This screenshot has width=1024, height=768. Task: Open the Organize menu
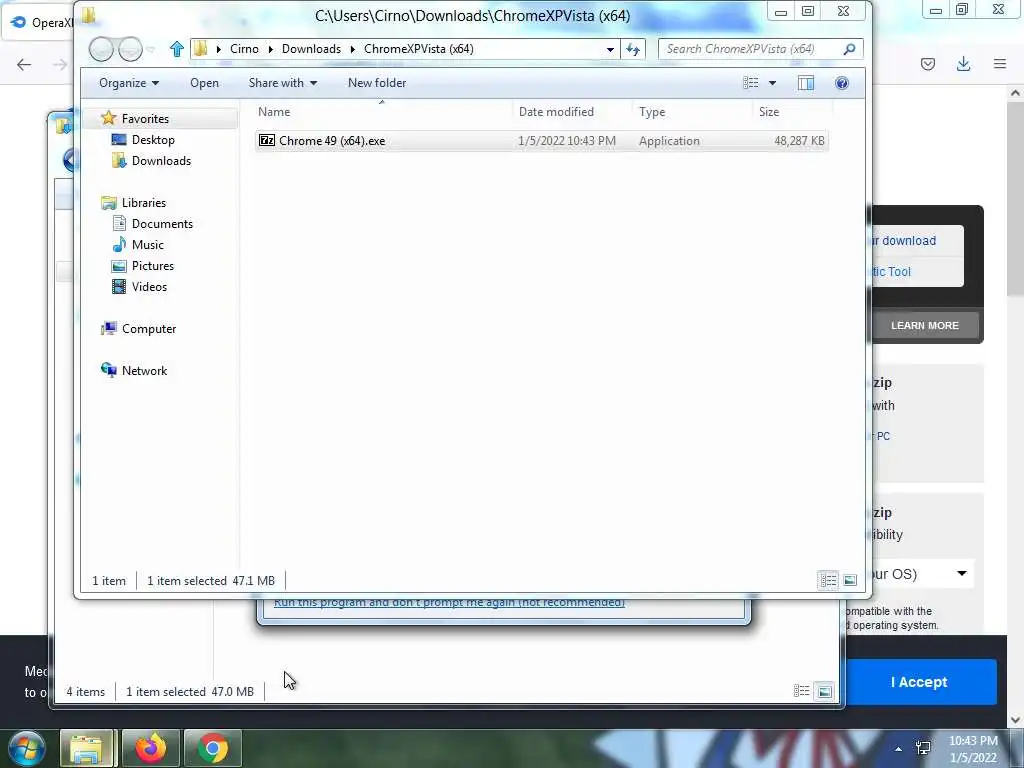tap(129, 83)
